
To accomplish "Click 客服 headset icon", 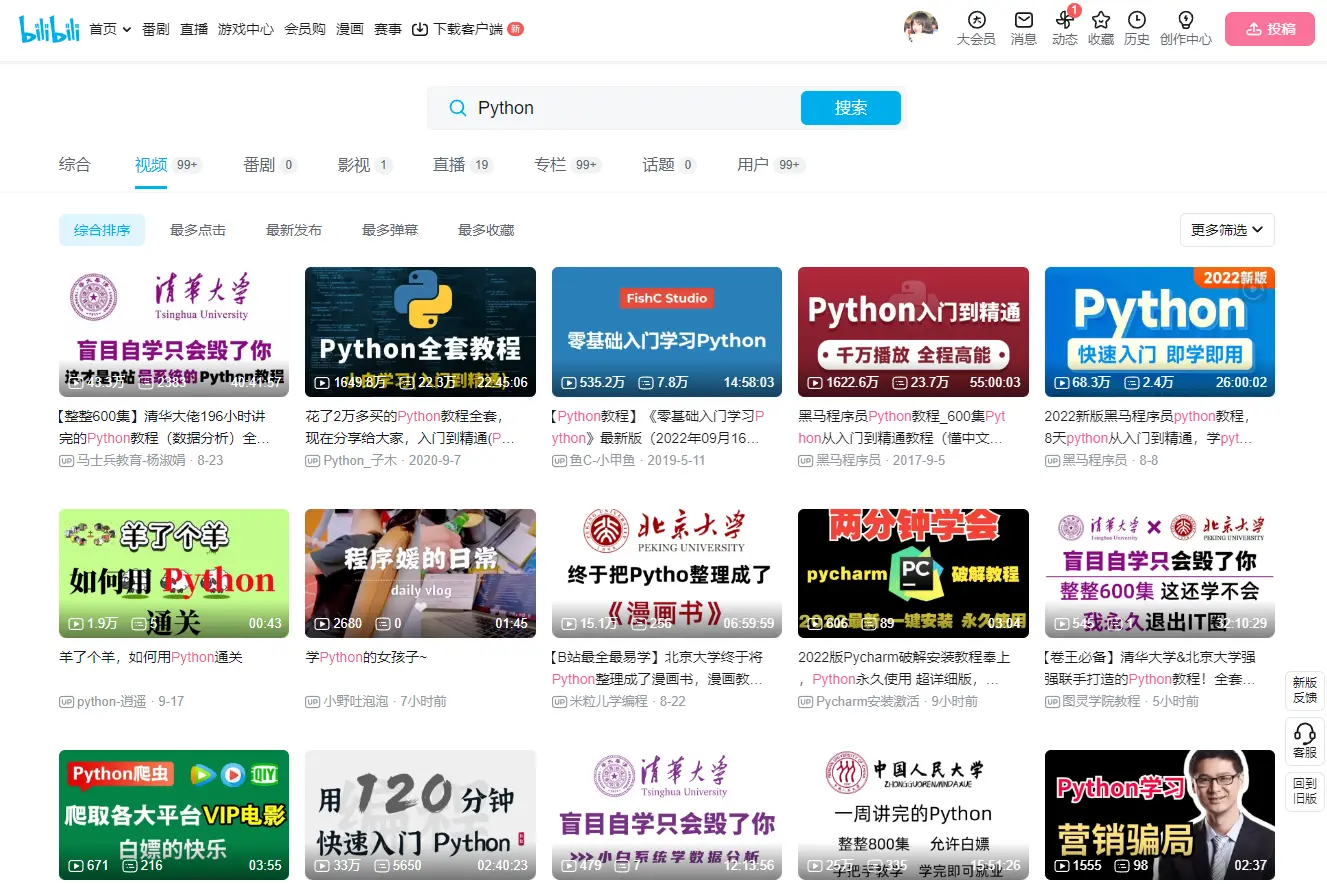I will pos(1304,741).
